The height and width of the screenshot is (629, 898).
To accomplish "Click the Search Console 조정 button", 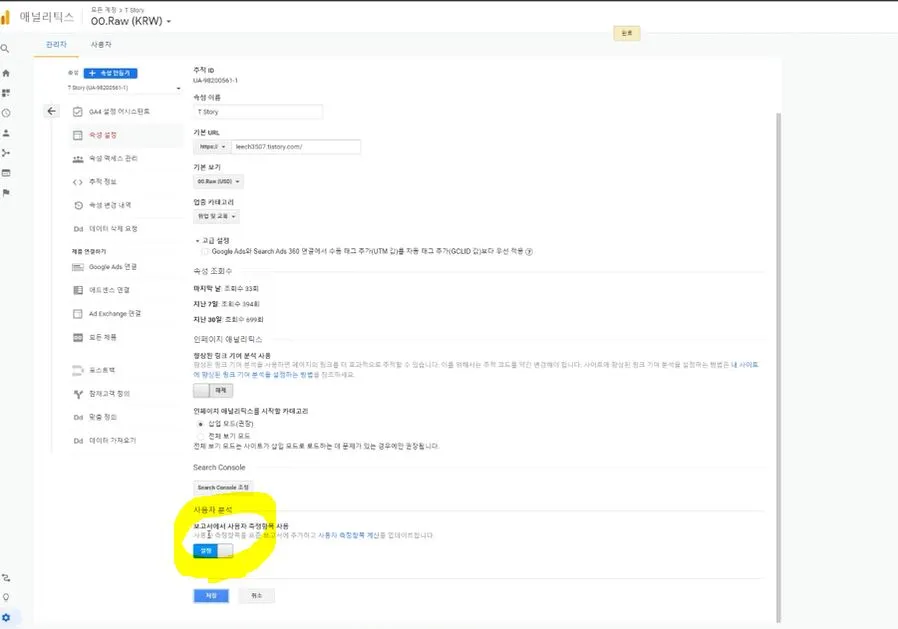I will click(223, 487).
